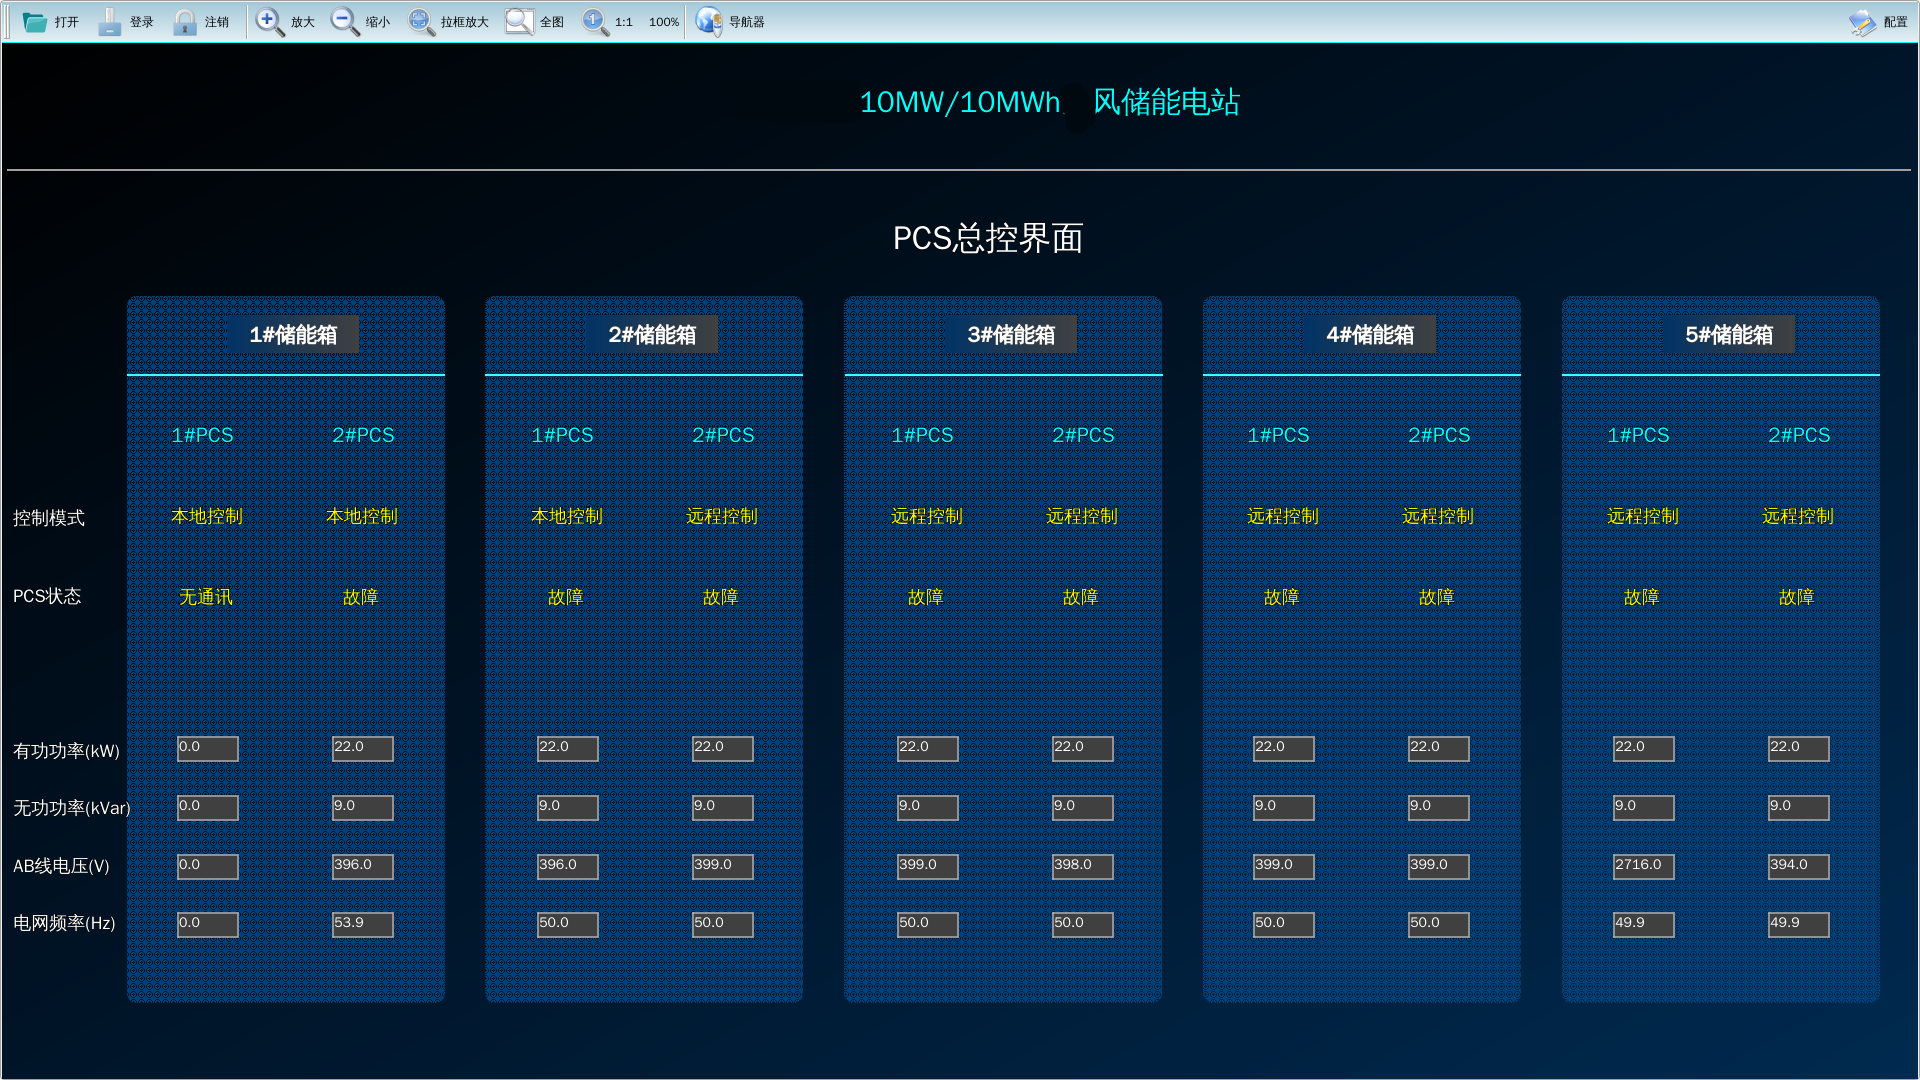Click 远程控制 mode under 2#储能箱 2#PCS
The height and width of the screenshot is (1080, 1920).
click(x=722, y=516)
